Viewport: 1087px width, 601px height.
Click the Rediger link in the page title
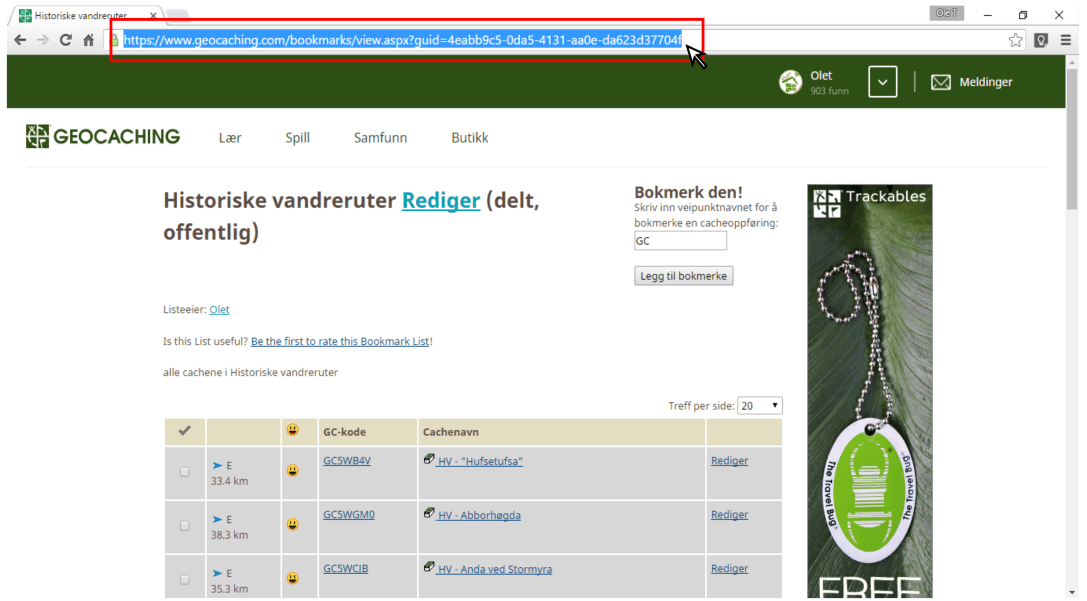tap(441, 200)
